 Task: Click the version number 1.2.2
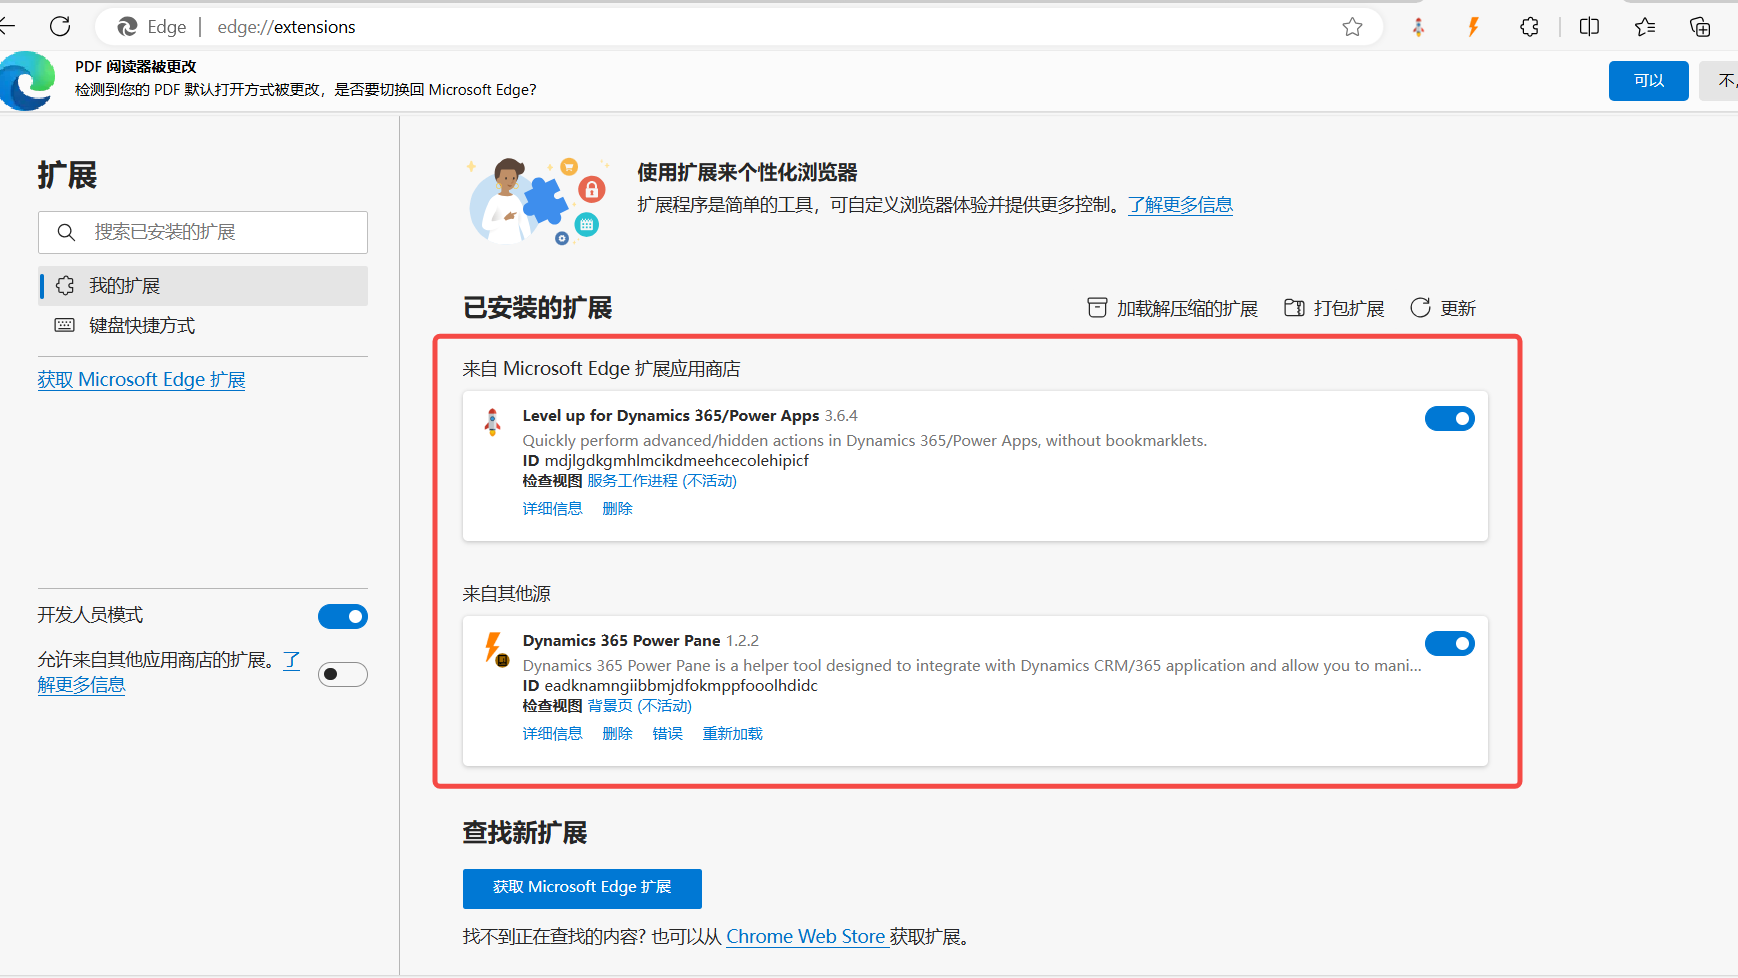point(742,641)
